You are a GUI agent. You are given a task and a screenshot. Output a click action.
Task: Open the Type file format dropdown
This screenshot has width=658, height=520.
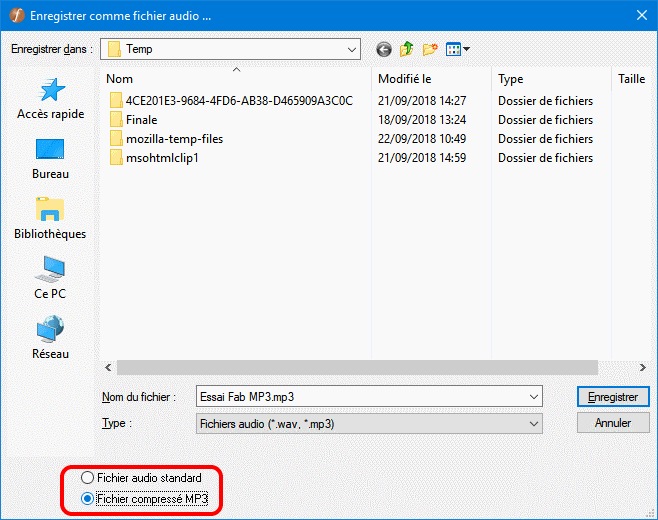pos(533,424)
